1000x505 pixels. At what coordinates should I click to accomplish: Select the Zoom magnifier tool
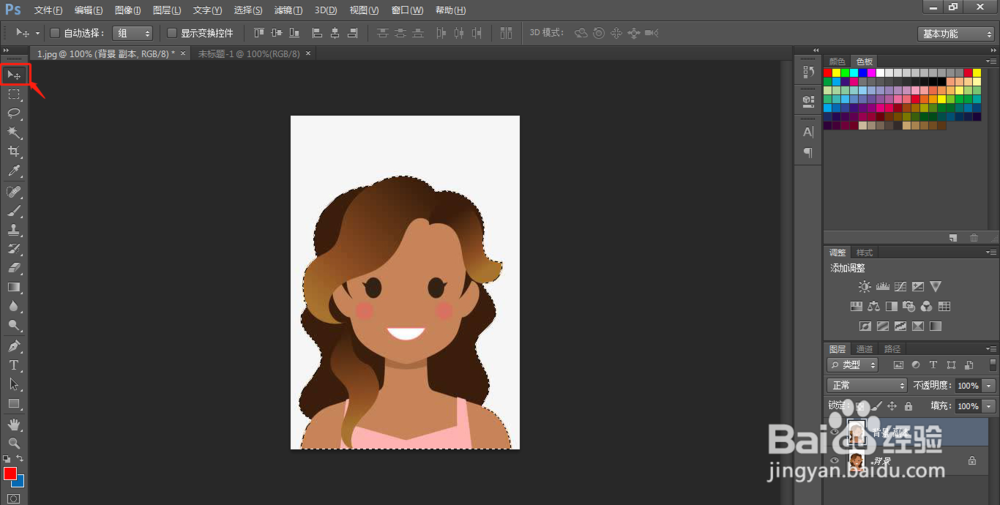[x=15, y=443]
